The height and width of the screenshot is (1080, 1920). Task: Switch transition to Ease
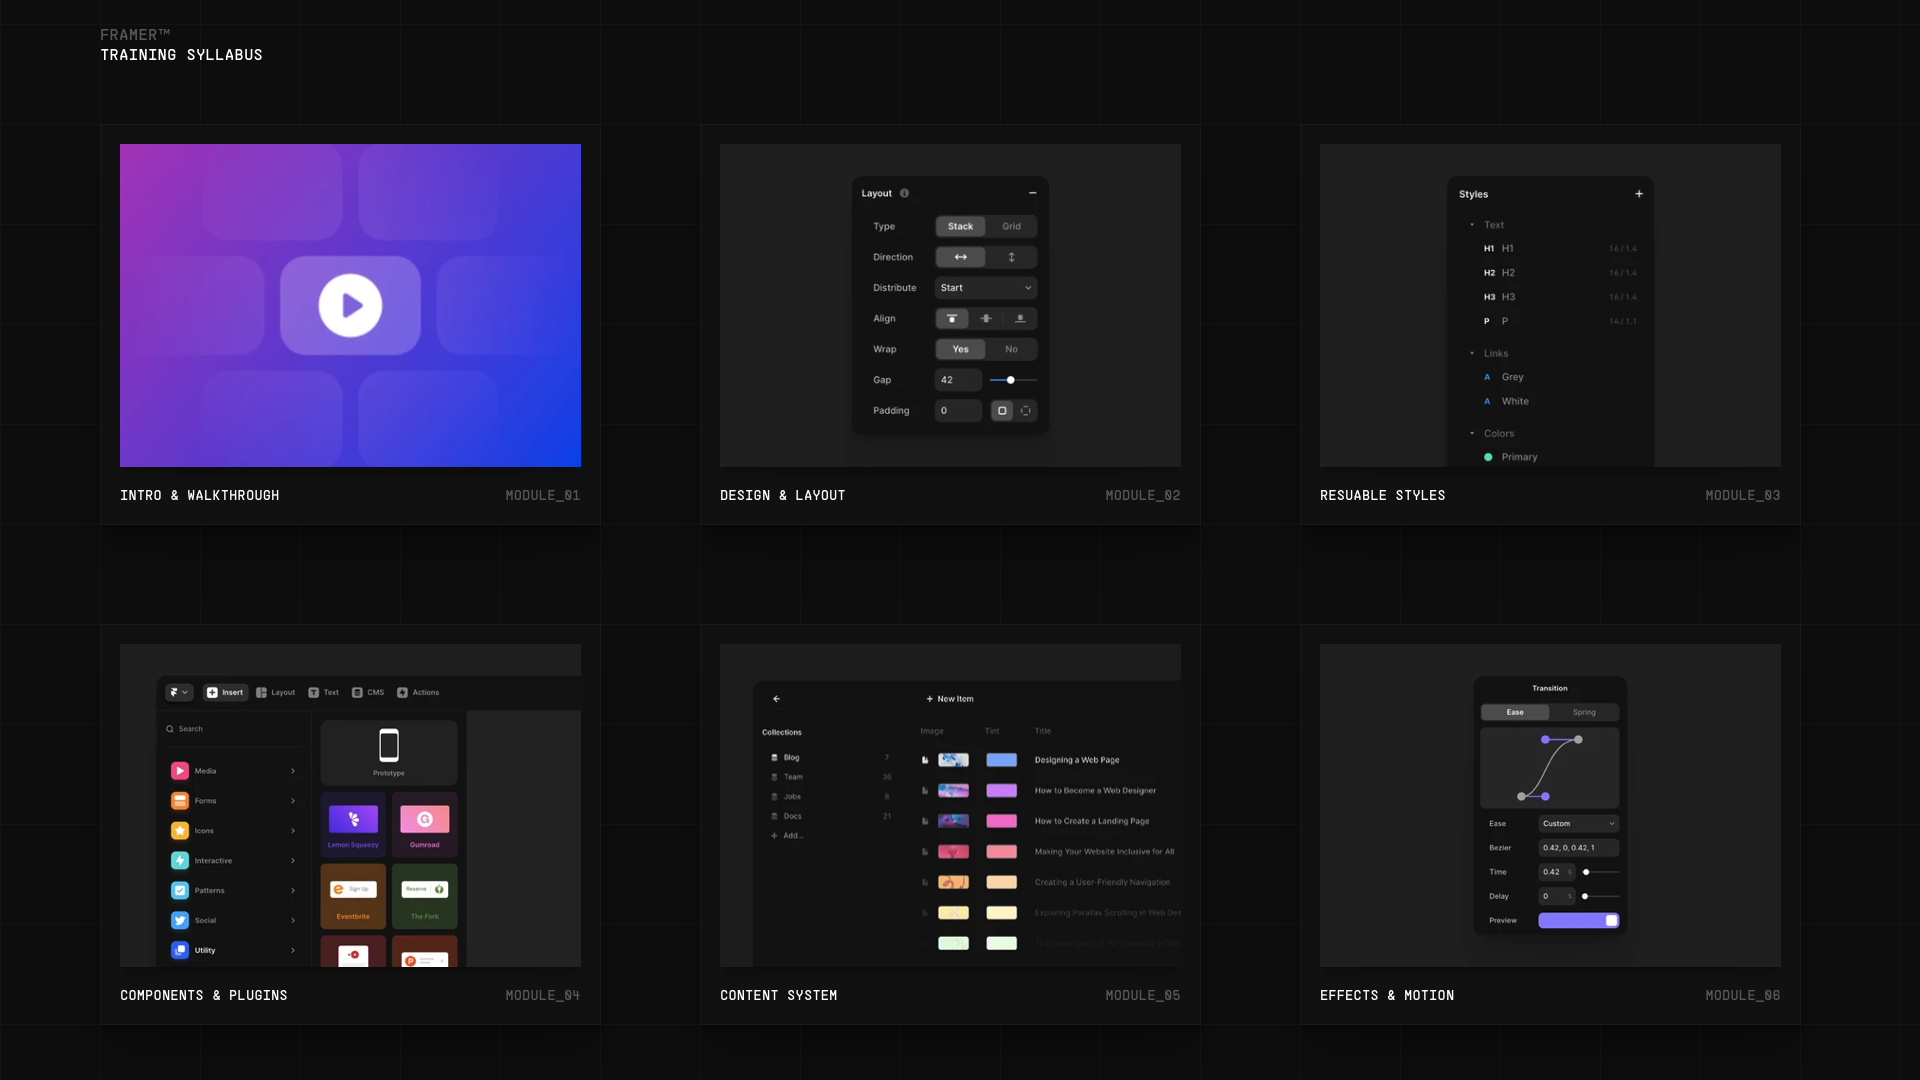(1515, 713)
